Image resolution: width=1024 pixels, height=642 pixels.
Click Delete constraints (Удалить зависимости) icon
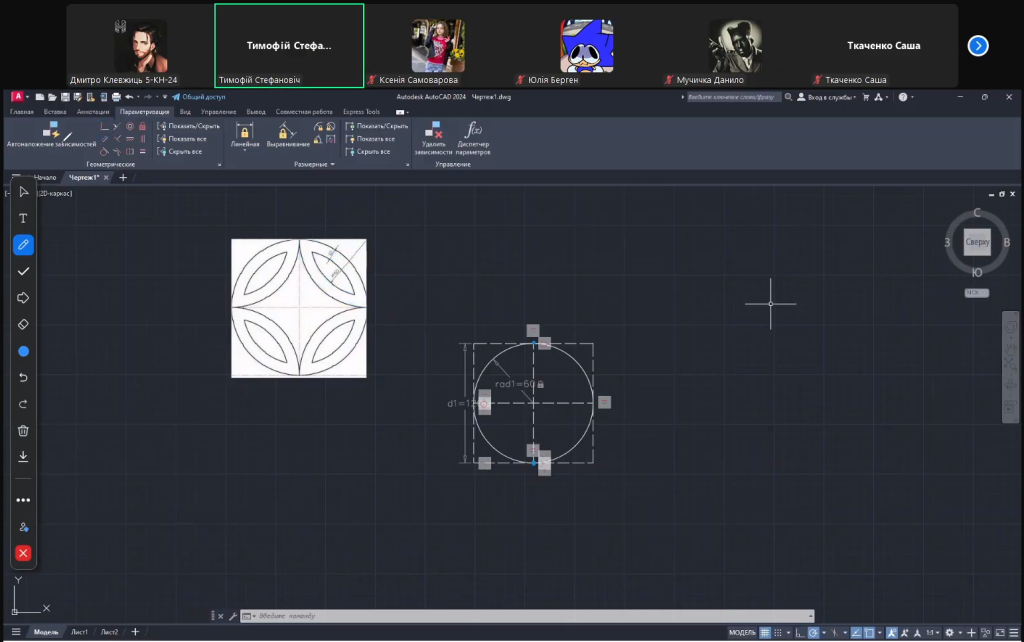(434, 131)
